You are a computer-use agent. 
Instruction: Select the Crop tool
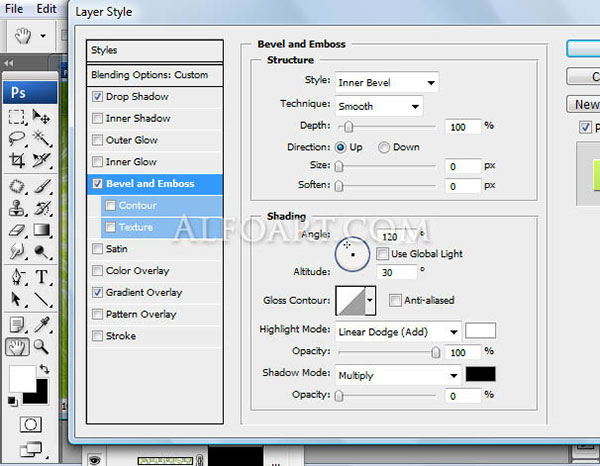click(x=16, y=160)
